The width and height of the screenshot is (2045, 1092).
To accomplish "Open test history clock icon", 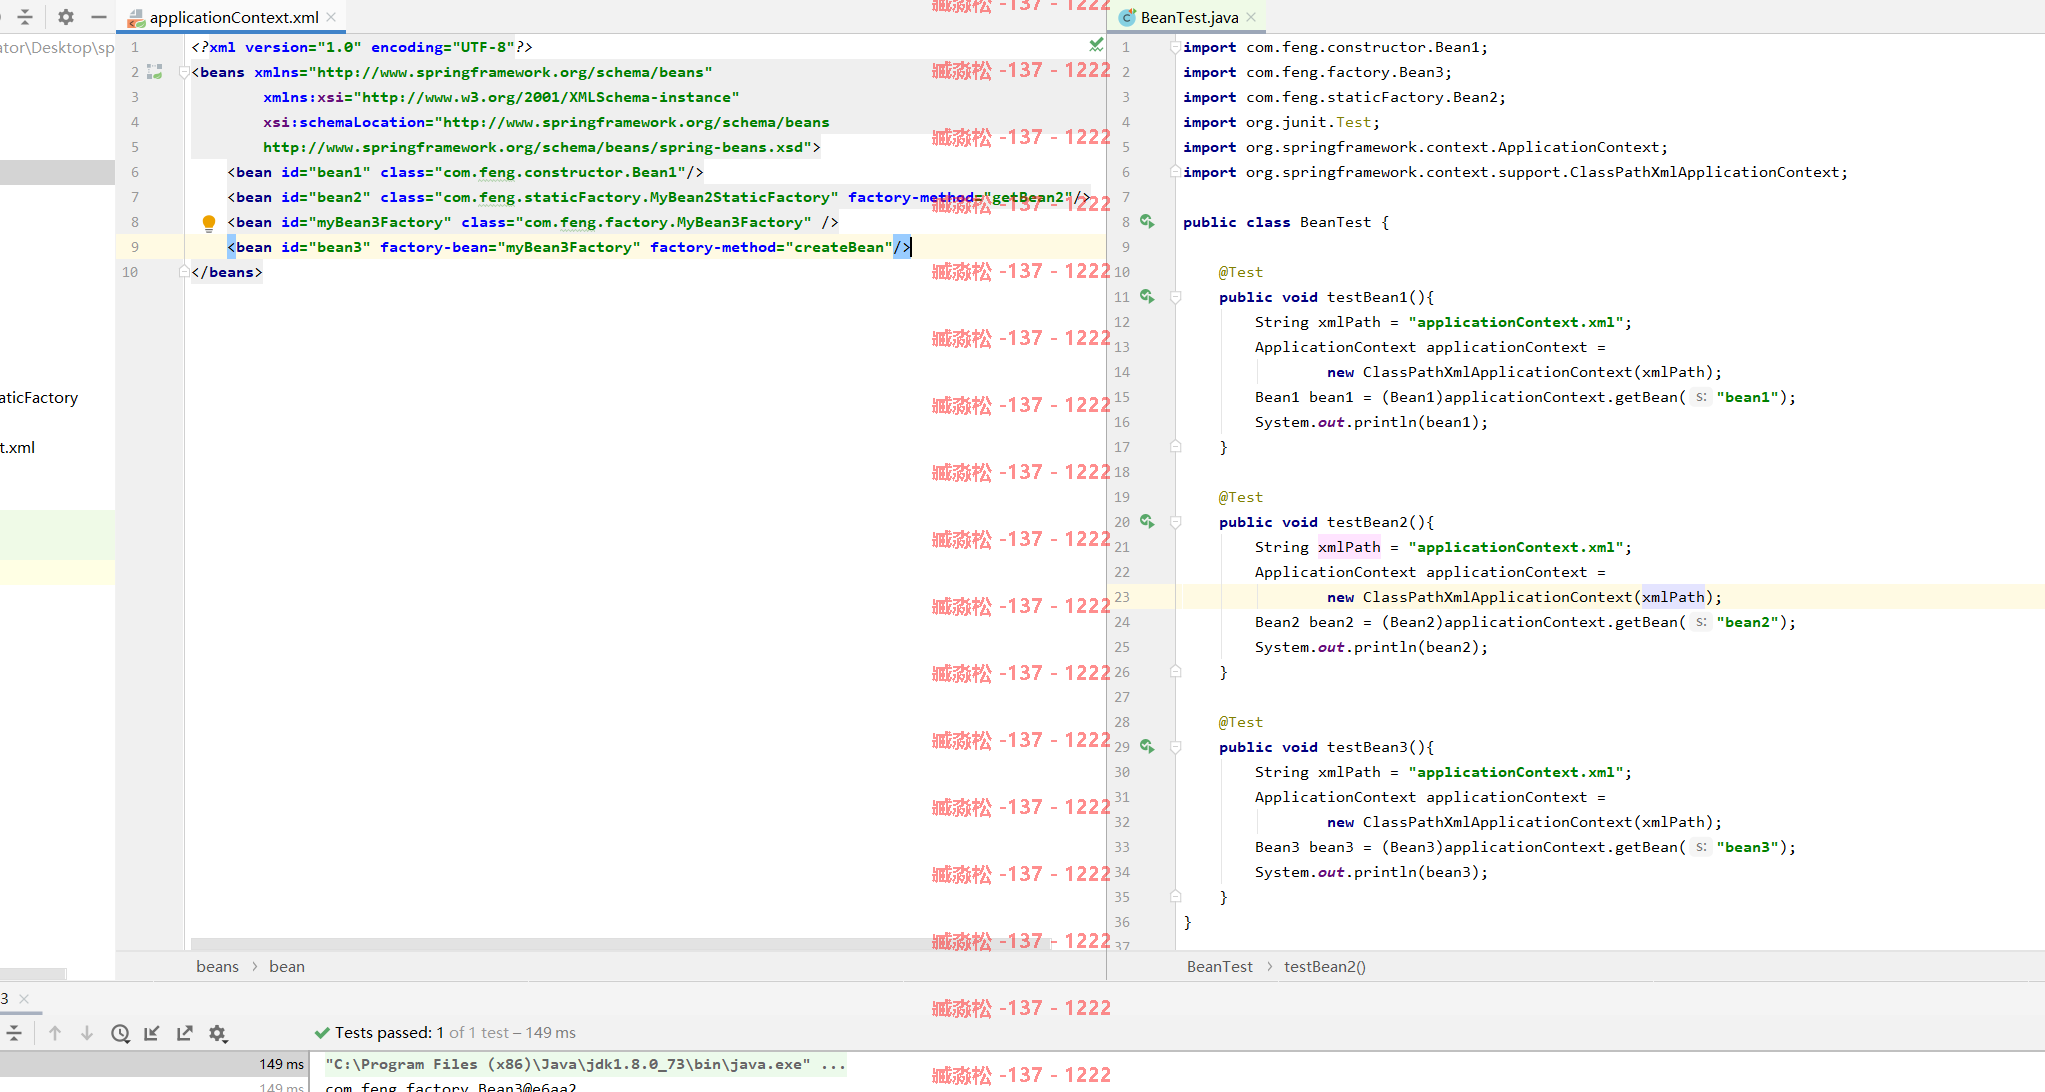I will (120, 1033).
